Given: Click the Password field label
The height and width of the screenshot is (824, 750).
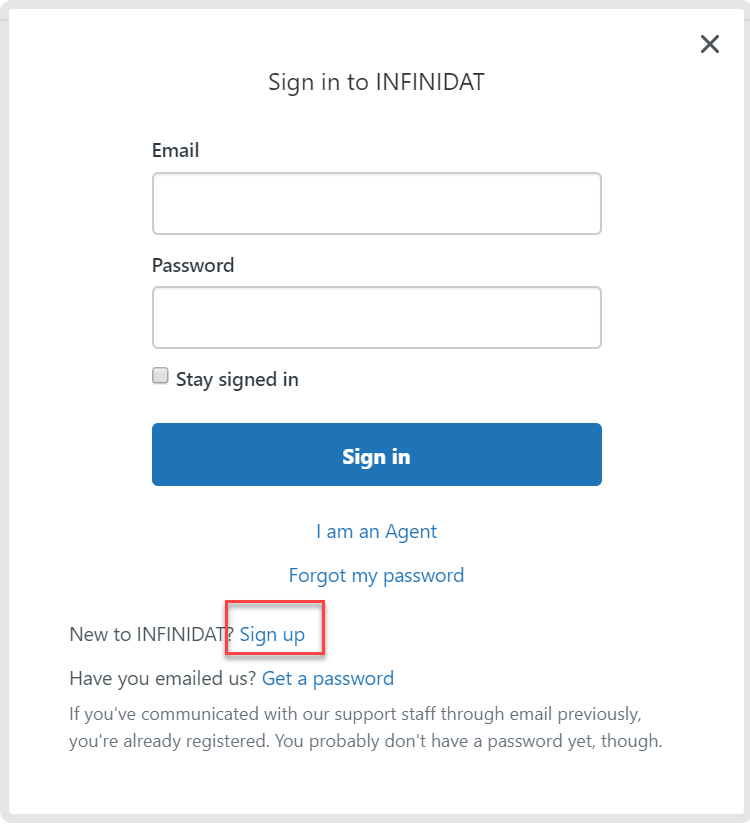Looking at the screenshot, I should (x=193, y=265).
